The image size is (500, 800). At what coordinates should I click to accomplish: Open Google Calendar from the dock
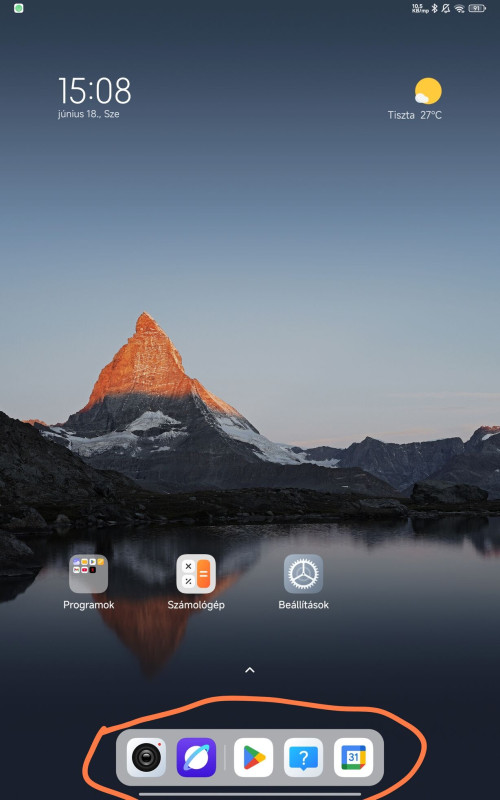[x=354, y=757]
